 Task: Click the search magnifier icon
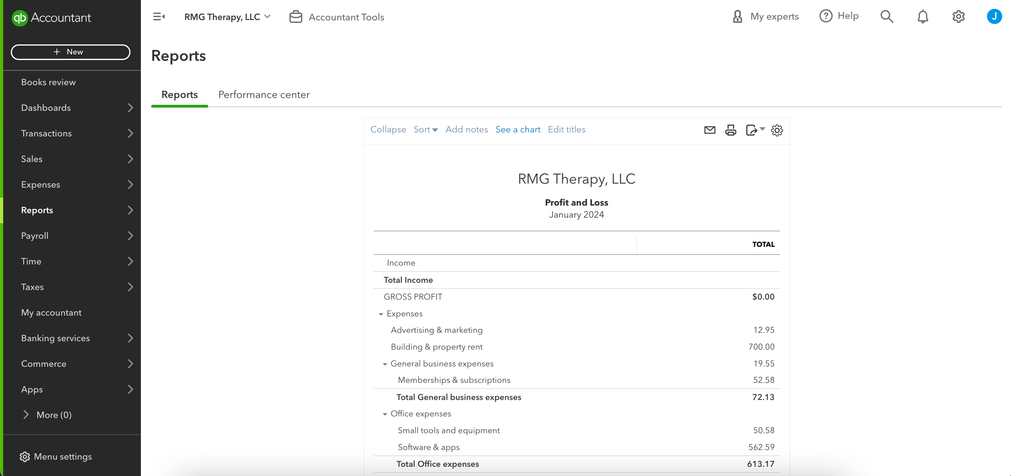887,17
